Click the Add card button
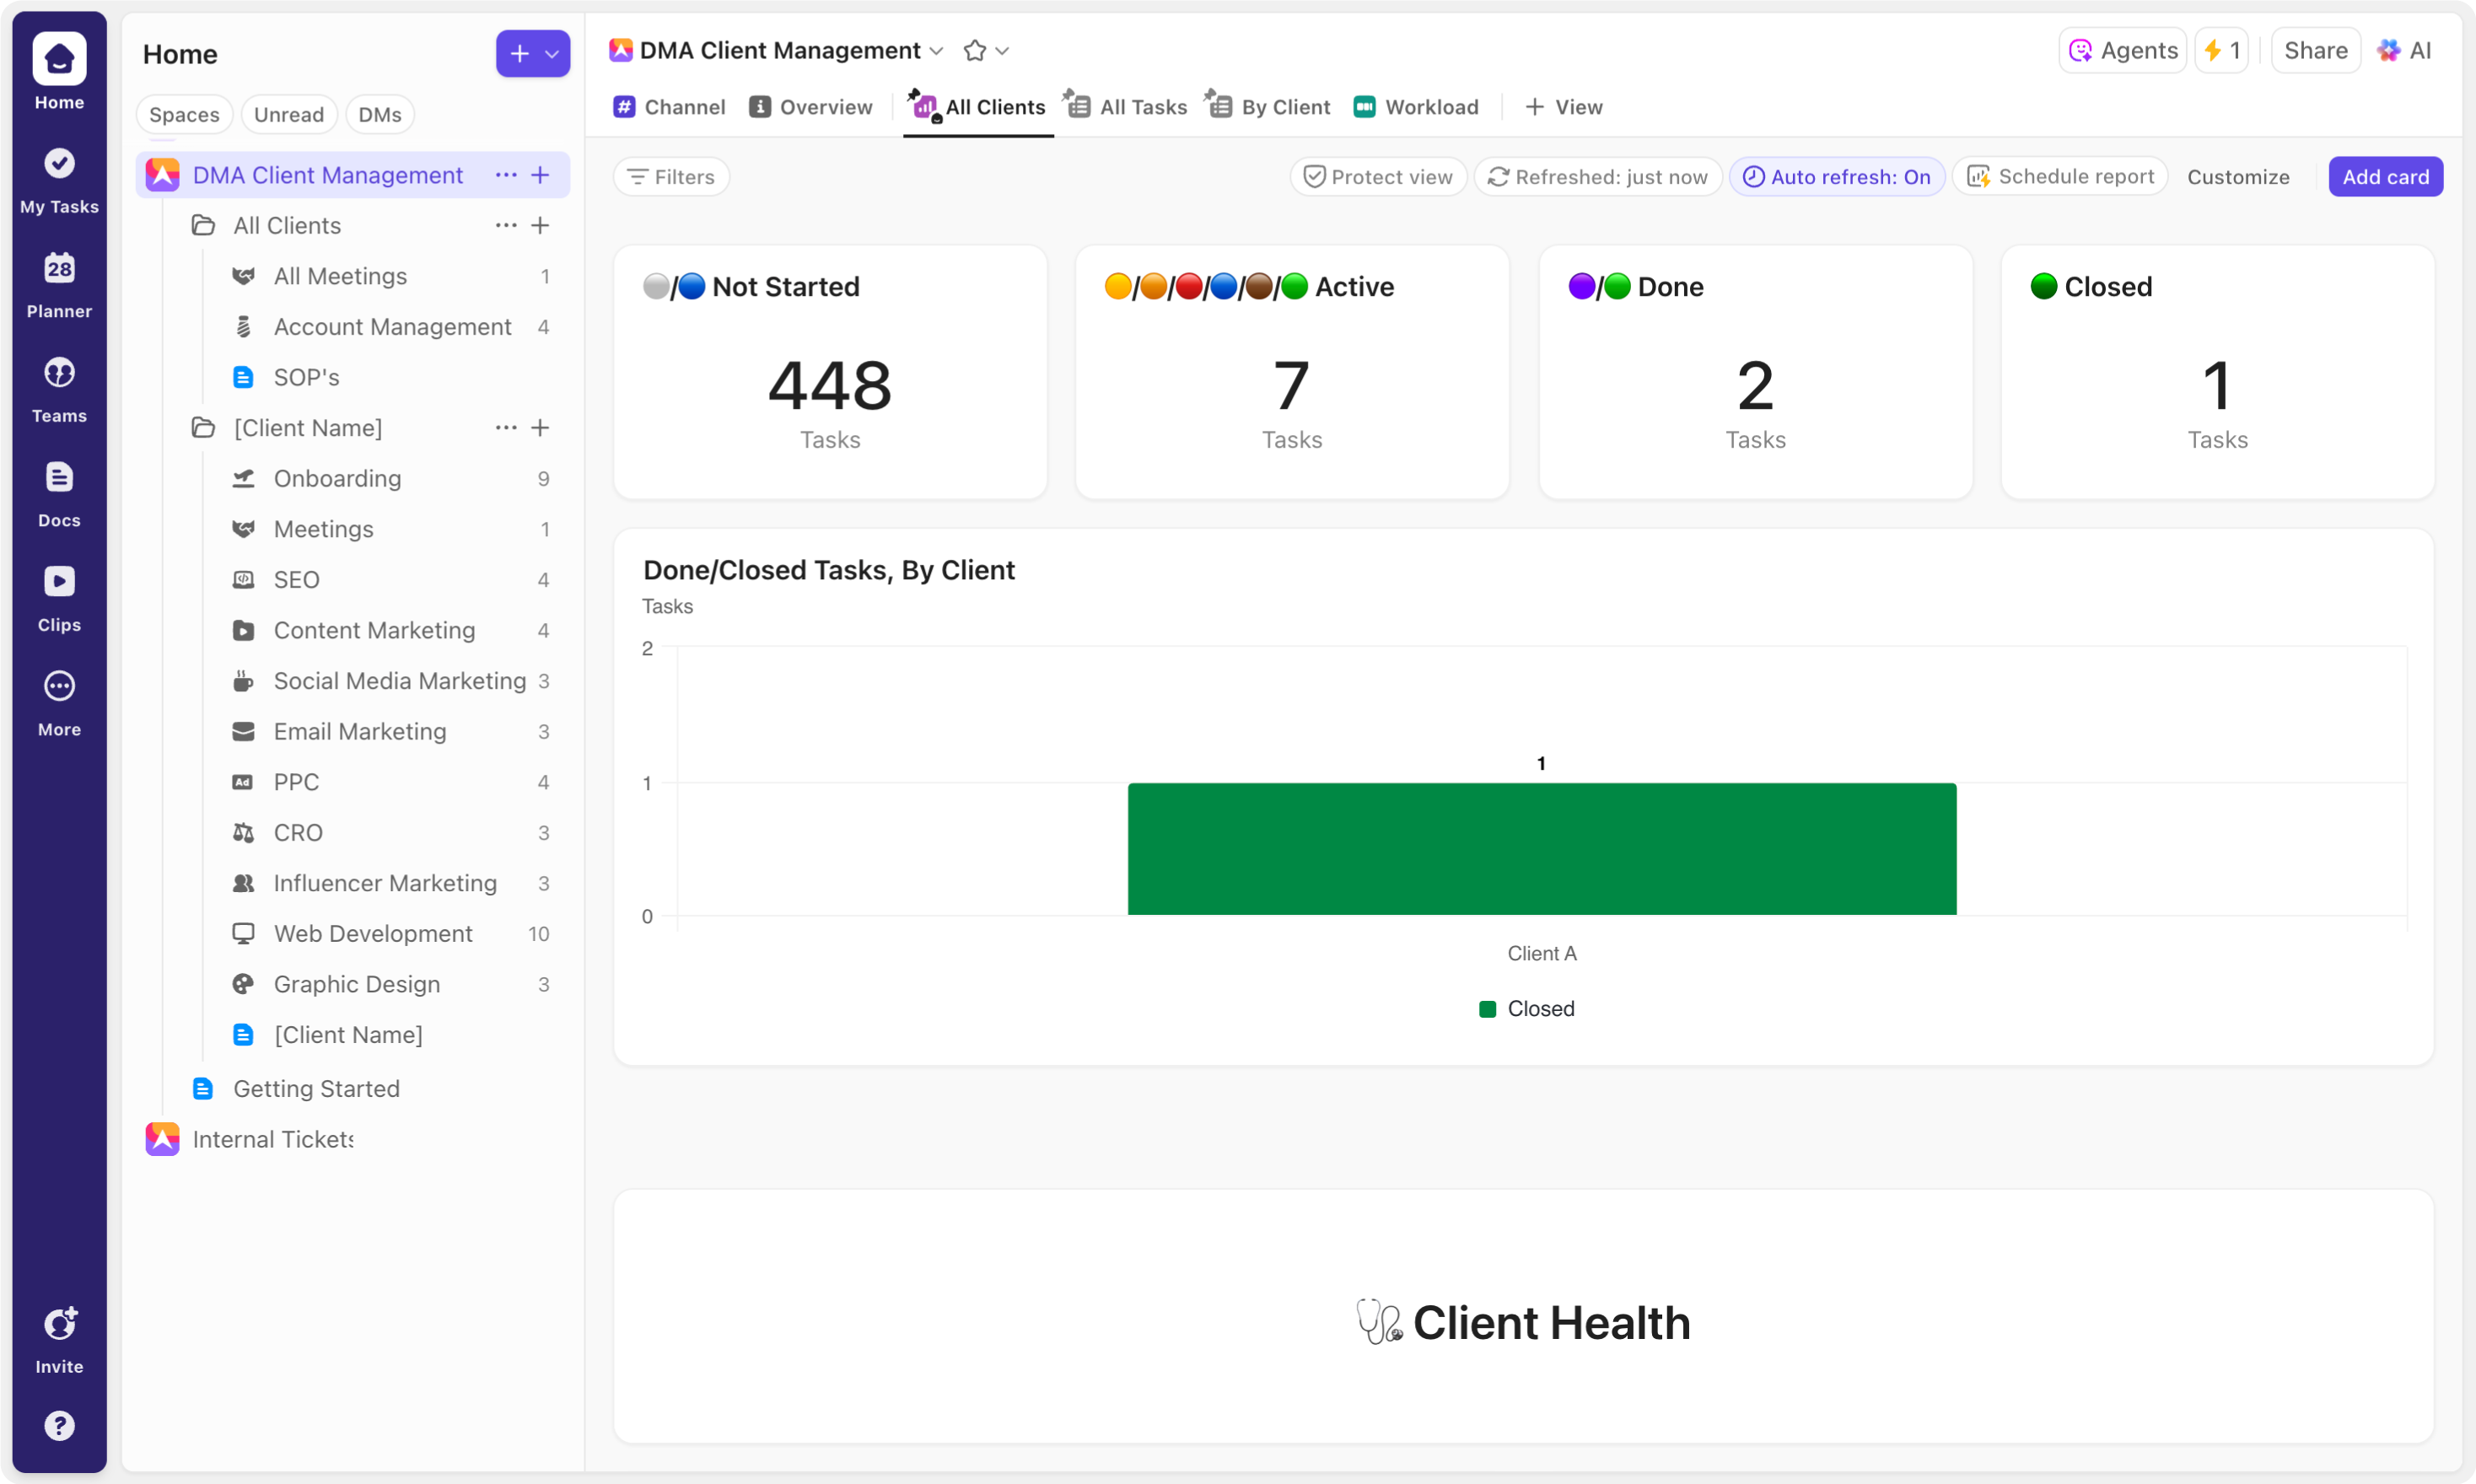Viewport: 2476px width, 1484px height. [x=2385, y=176]
